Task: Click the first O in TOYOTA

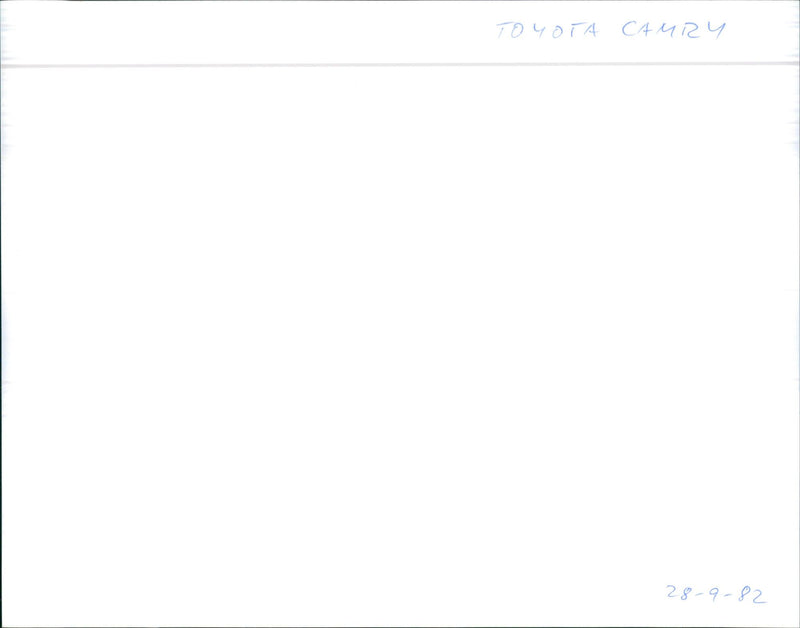Action: coord(517,31)
